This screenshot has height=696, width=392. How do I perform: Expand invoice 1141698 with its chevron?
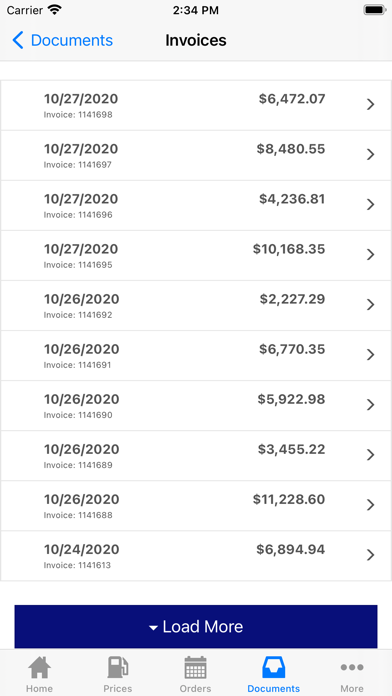click(x=371, y=104)
